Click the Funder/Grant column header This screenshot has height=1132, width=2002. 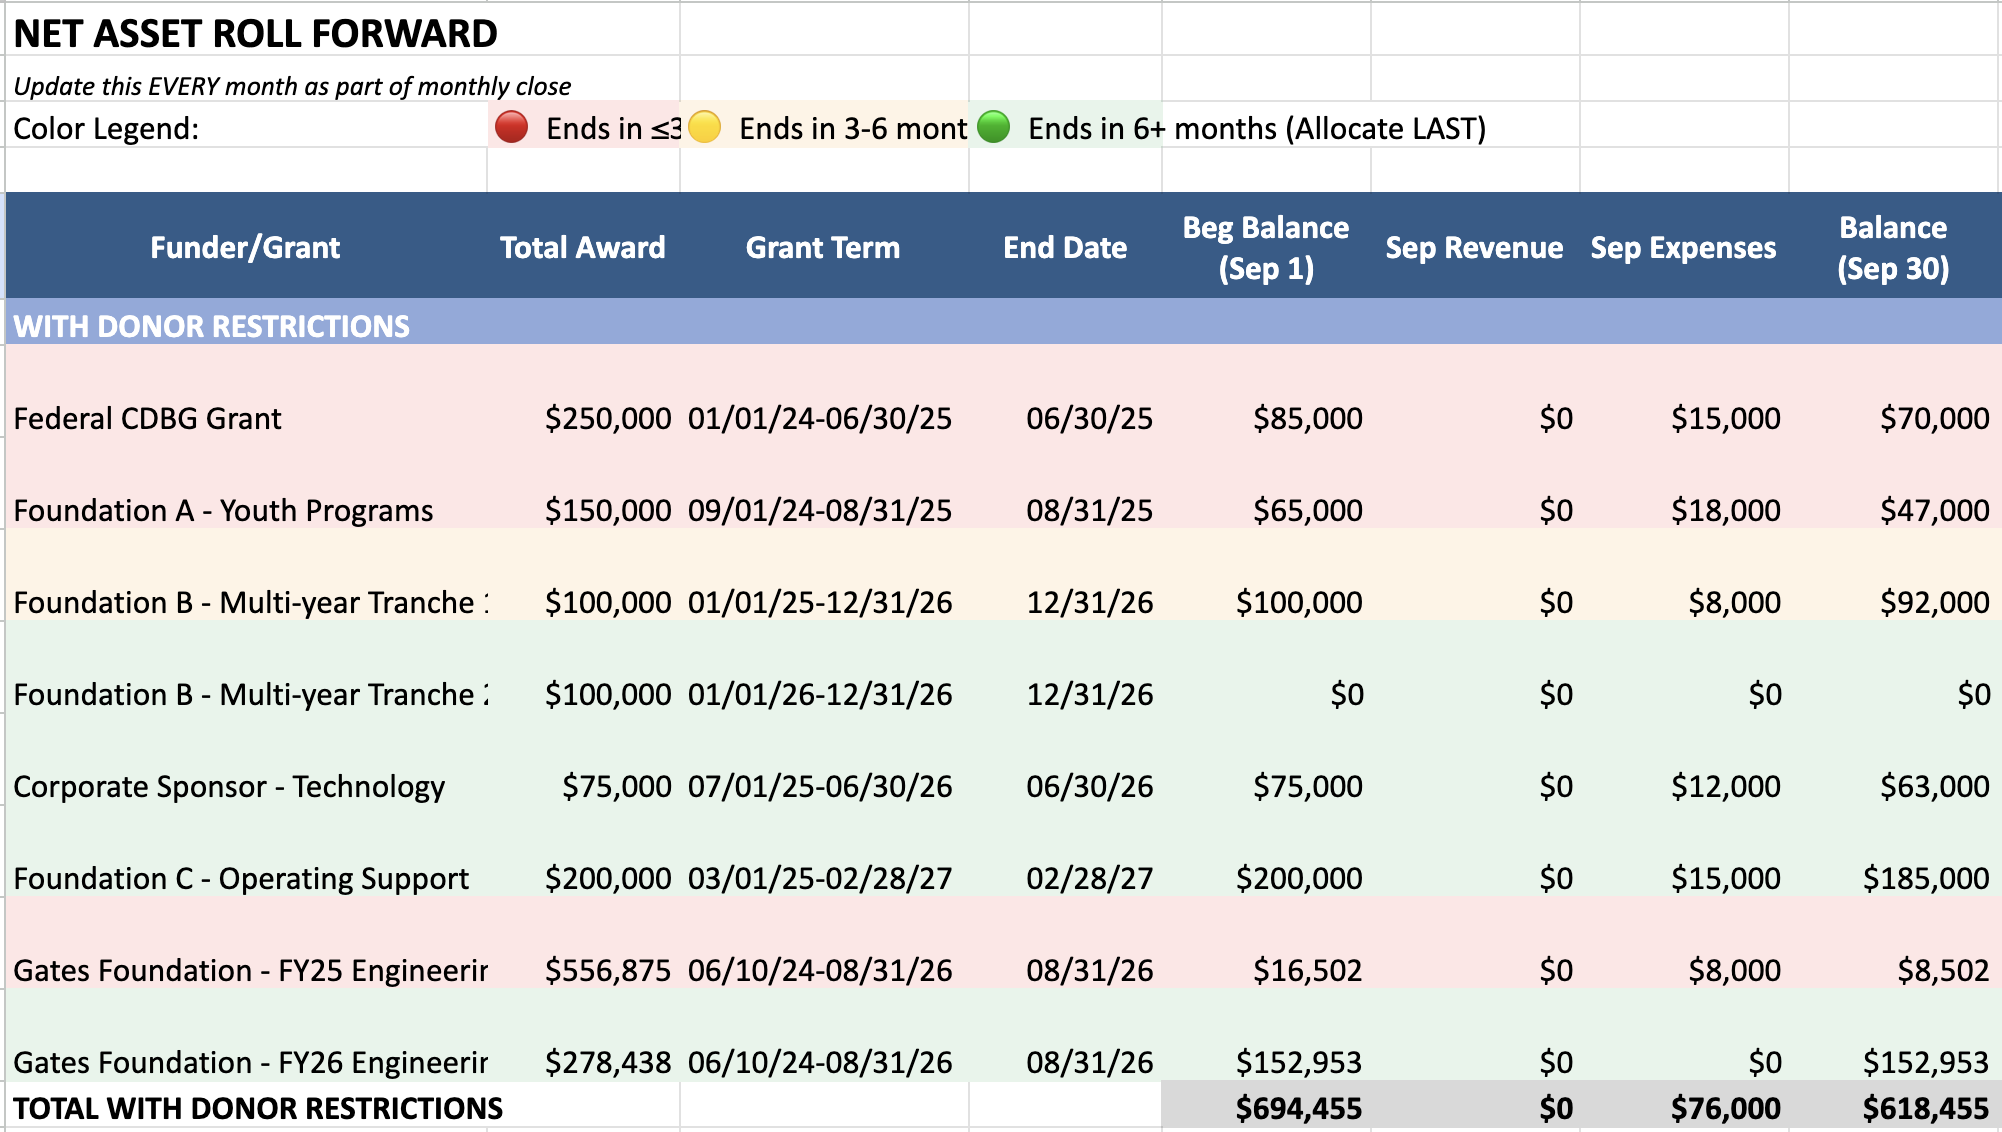pyautogui.click(x=245, y=247)
